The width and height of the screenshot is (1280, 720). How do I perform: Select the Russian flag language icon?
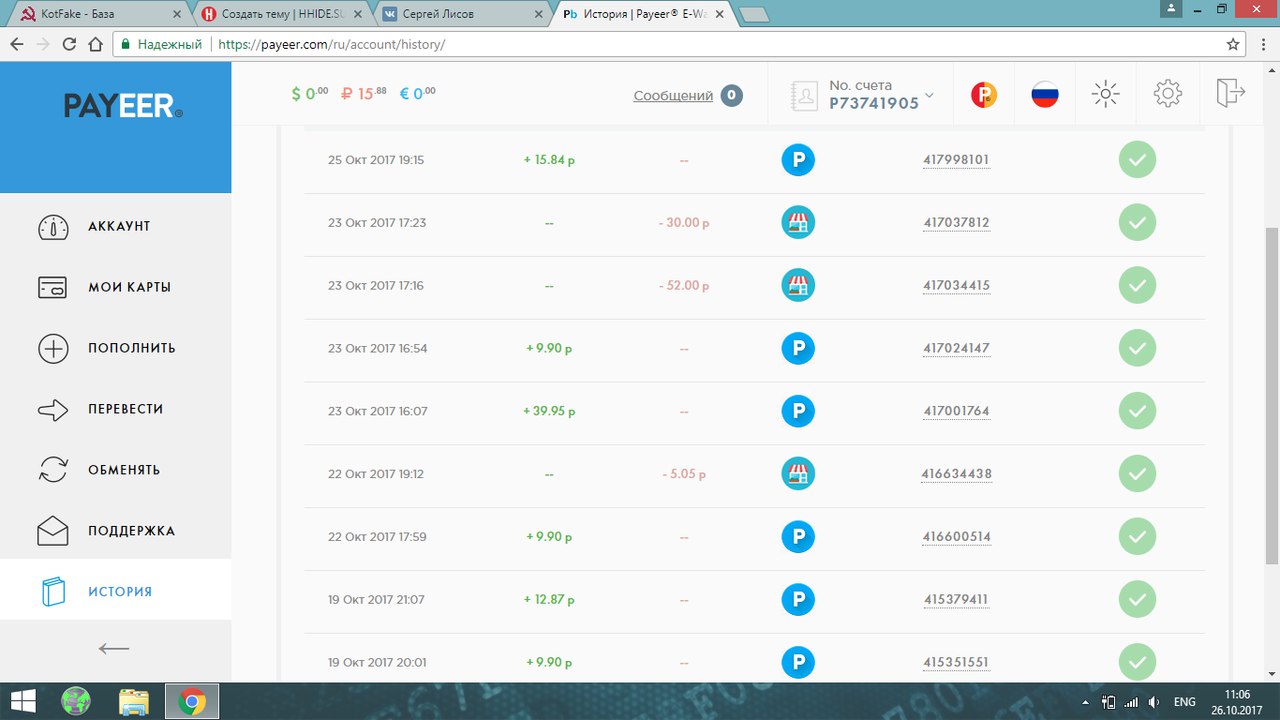tap(1044, 95)
